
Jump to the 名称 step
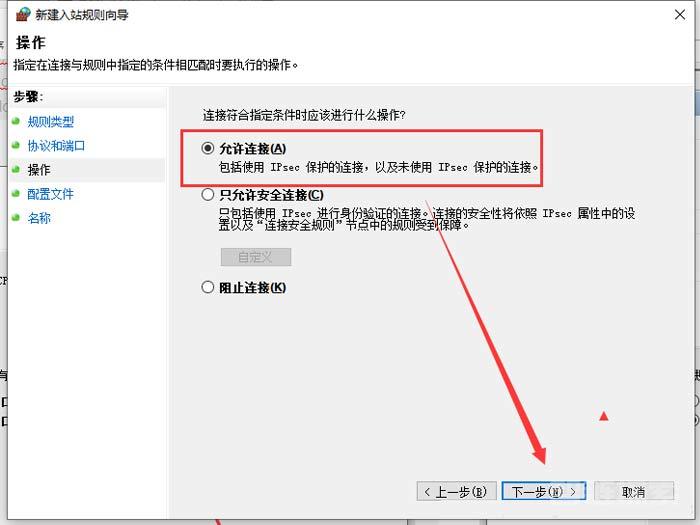pos(39,218)
